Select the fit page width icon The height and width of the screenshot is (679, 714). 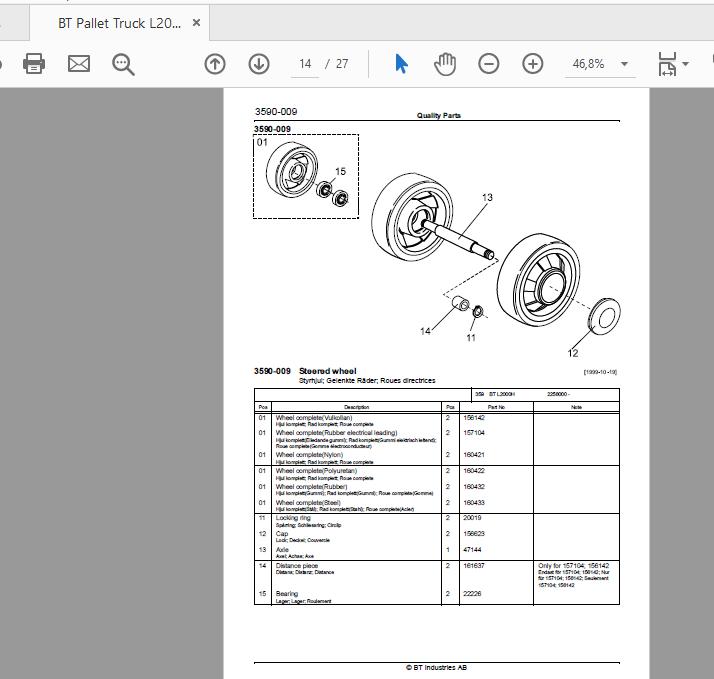[667, 64]
